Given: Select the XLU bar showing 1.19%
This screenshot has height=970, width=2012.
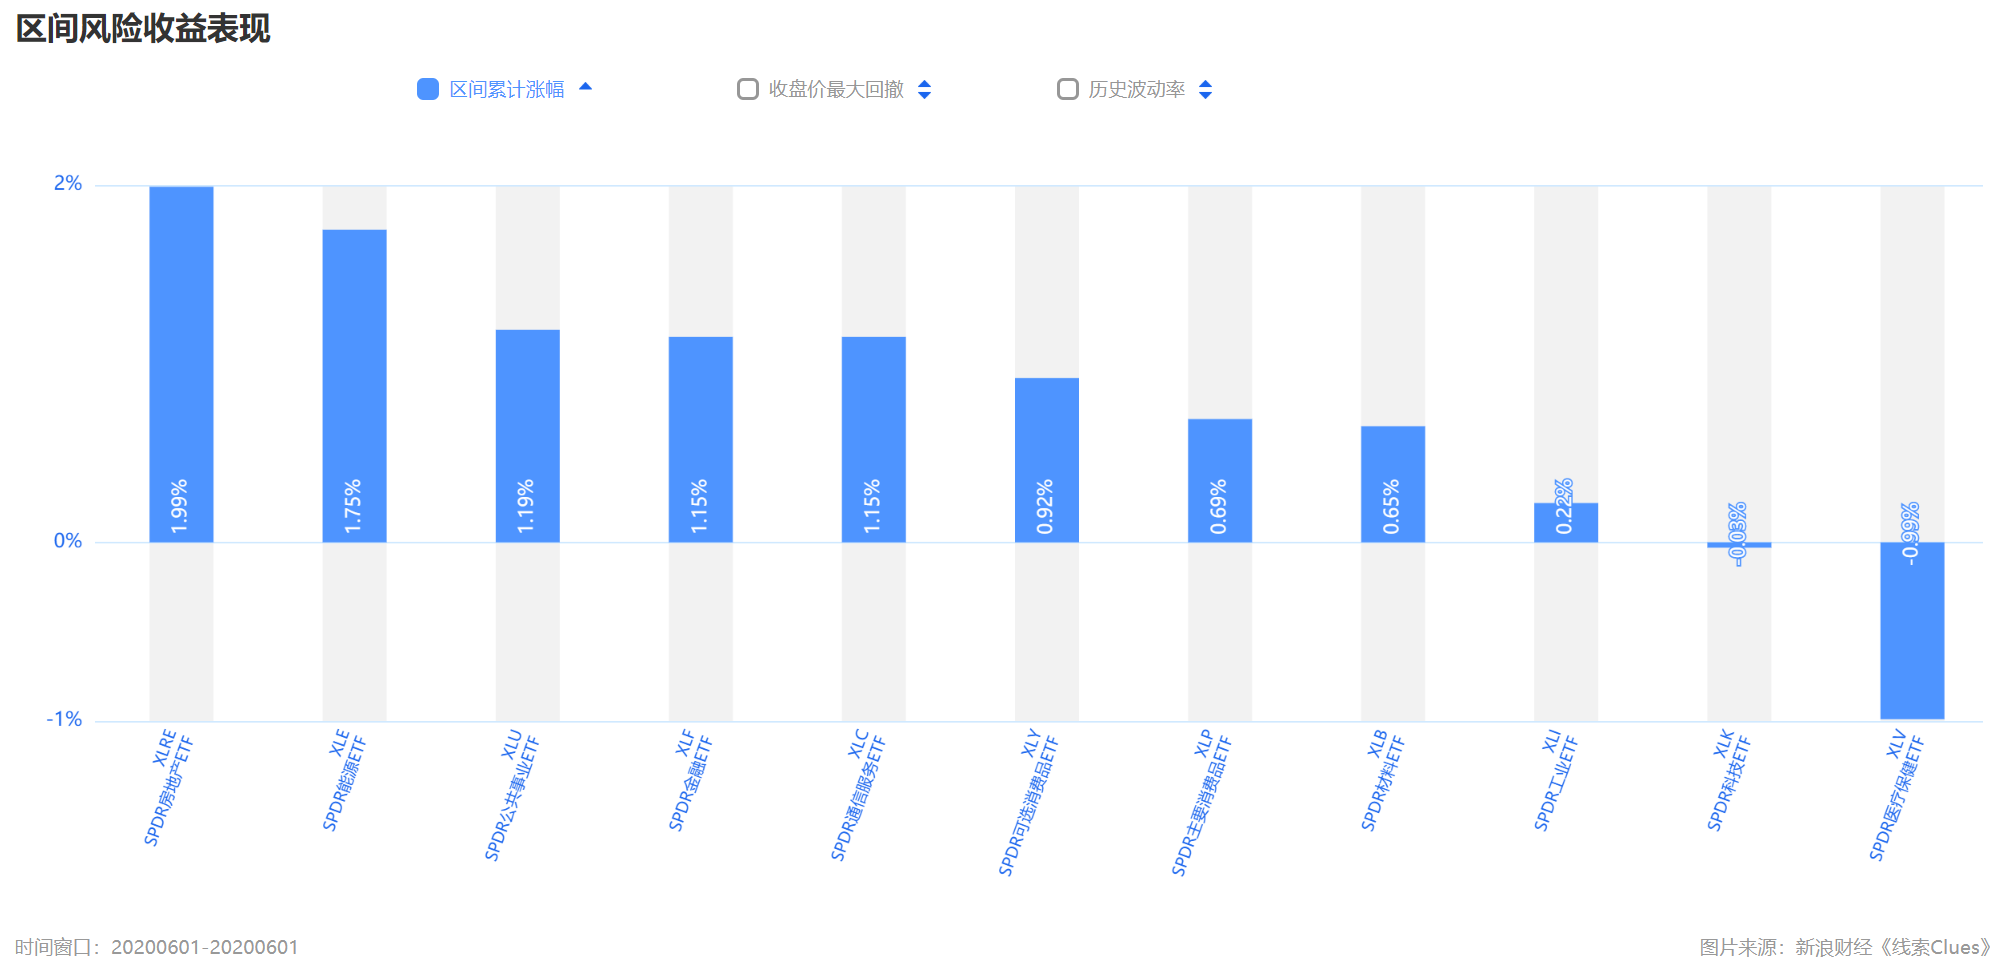Looking at the screenshot, I should coord(528,436).
